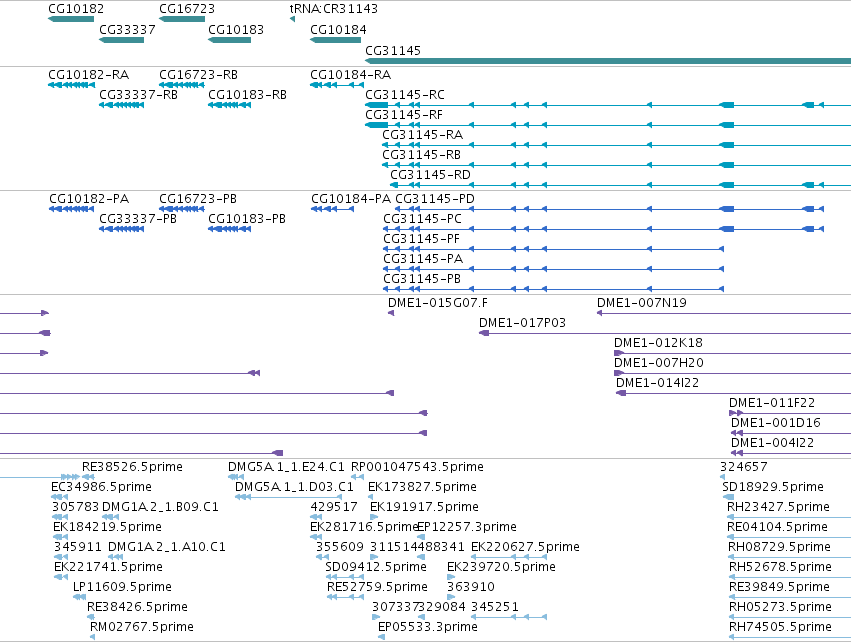The width and height of the screenshot is (851, 642).
Task: Click EST EK221741.5prime
Action: click(x=61, y=577)
